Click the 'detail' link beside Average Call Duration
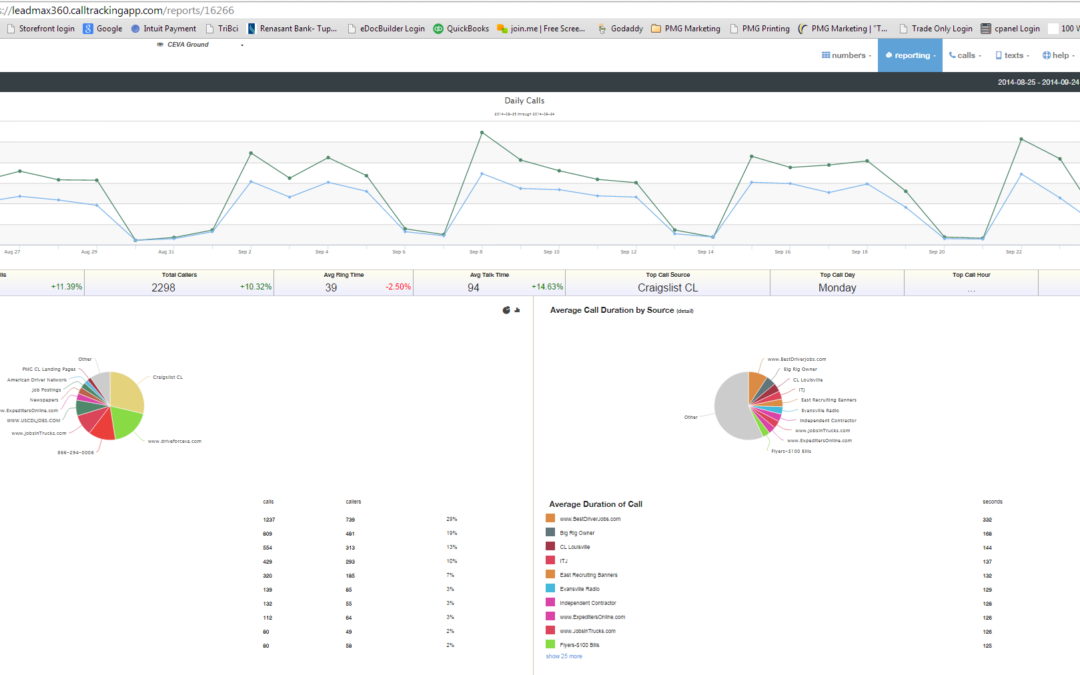Image resolution: width=1080 pixels, height=675 pixels. 685,311
